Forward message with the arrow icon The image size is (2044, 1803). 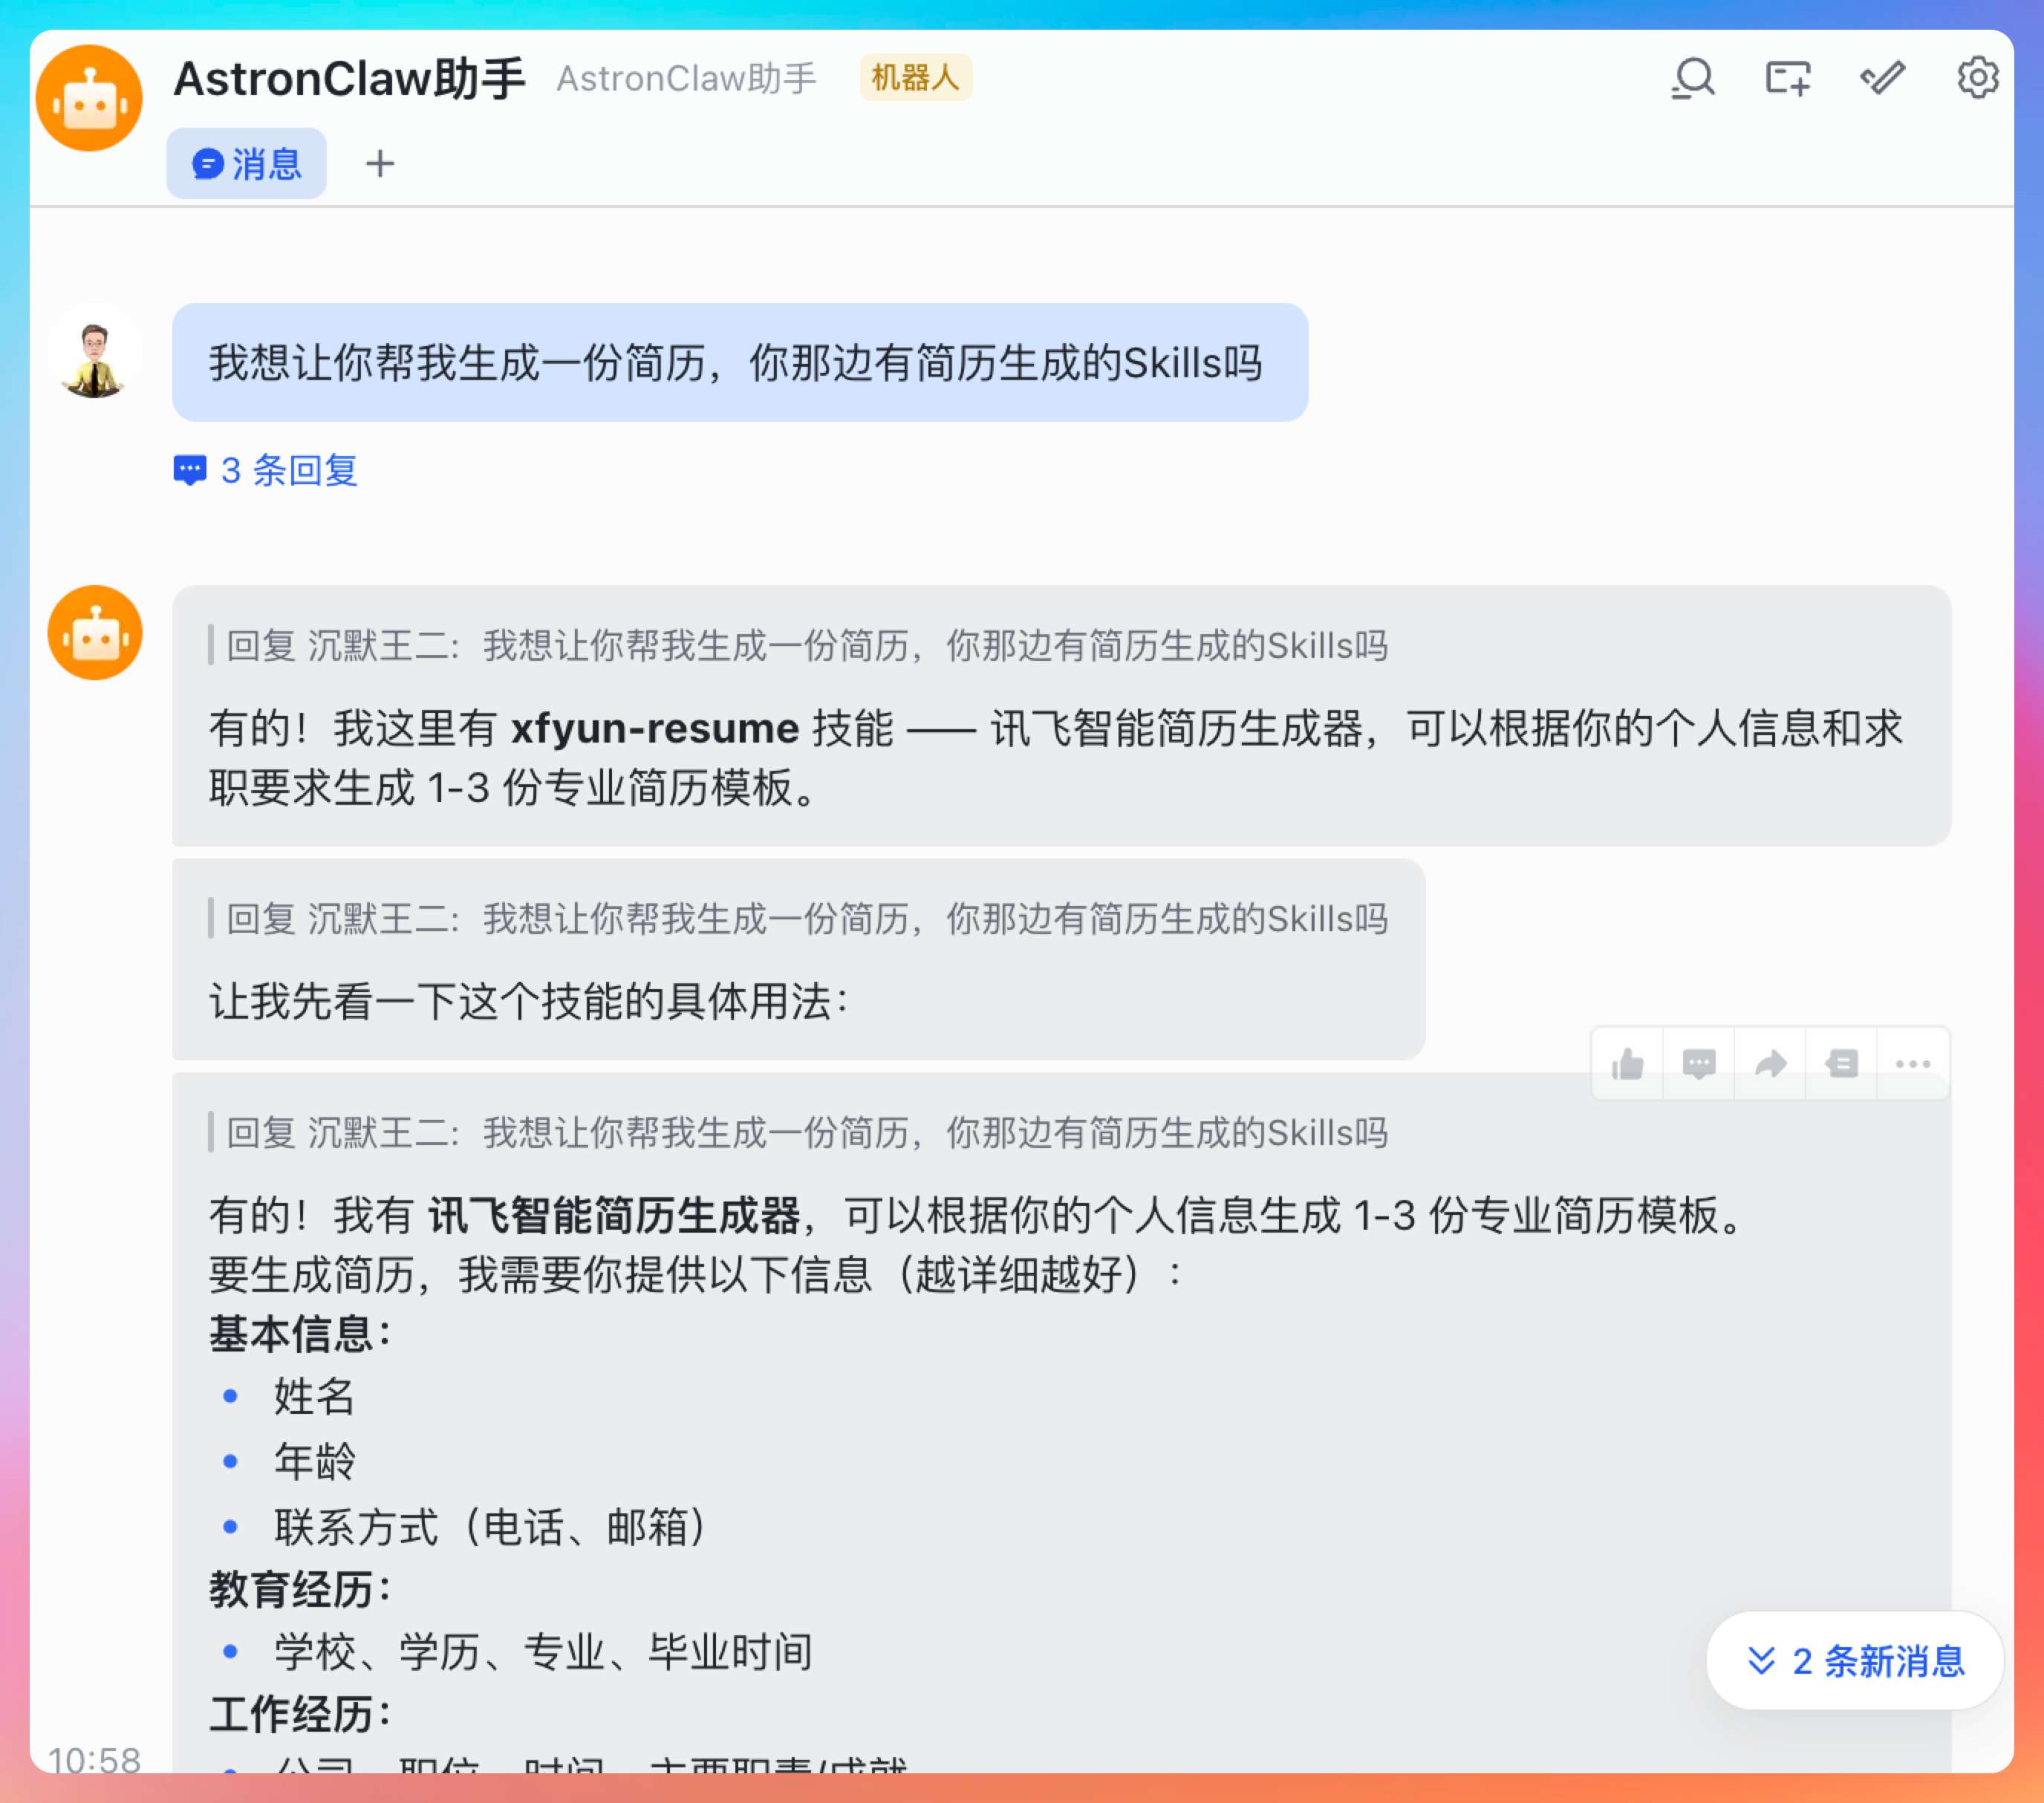1770,1064
